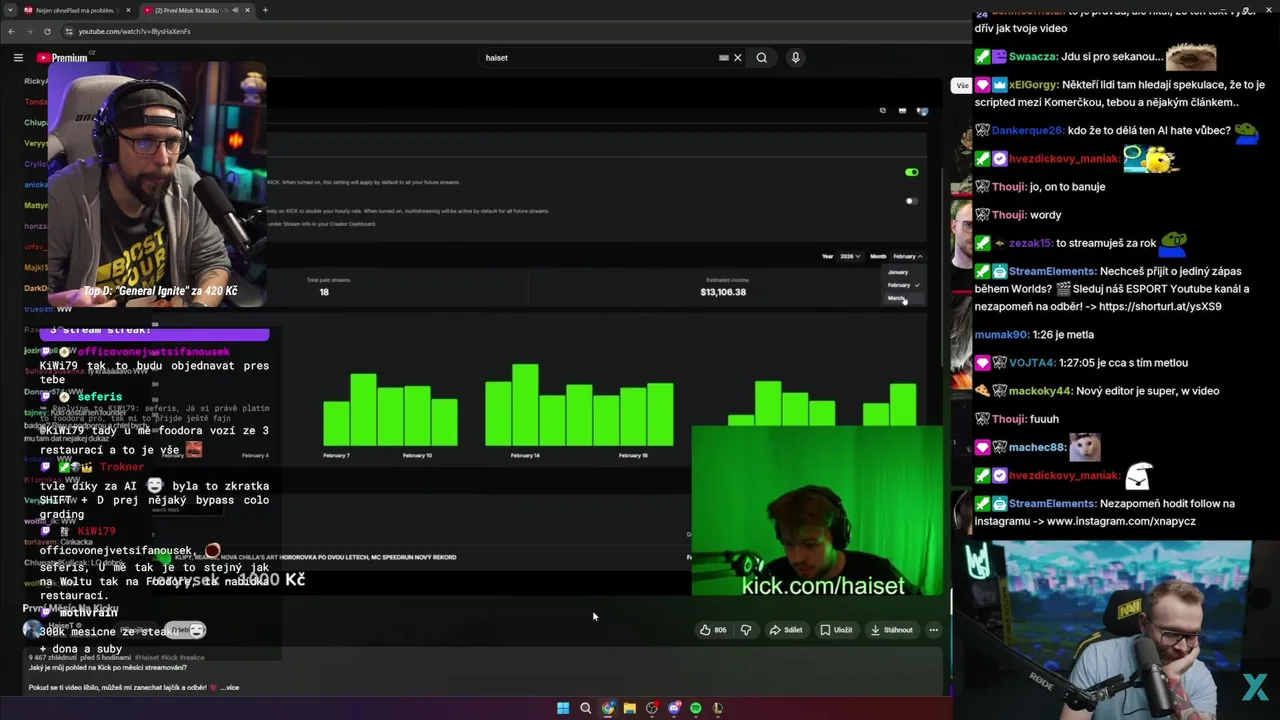Click total paid streams value 18
1280x720 pixels.
tap(324, 292)
